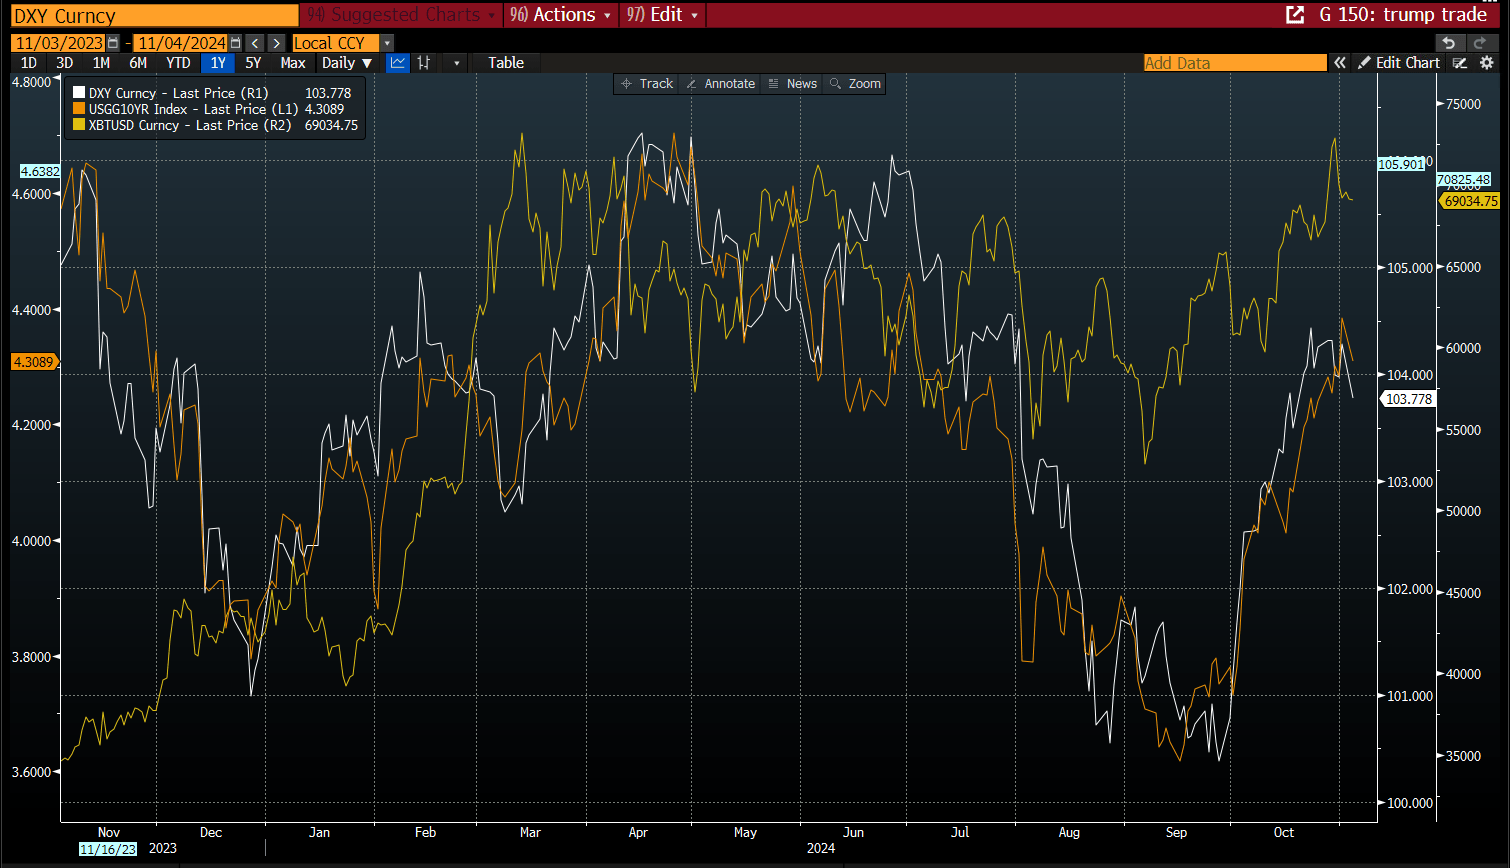Screen dimensions: 1510x868
Task: Open the start date calendar picker
Action: pos(113,43)
